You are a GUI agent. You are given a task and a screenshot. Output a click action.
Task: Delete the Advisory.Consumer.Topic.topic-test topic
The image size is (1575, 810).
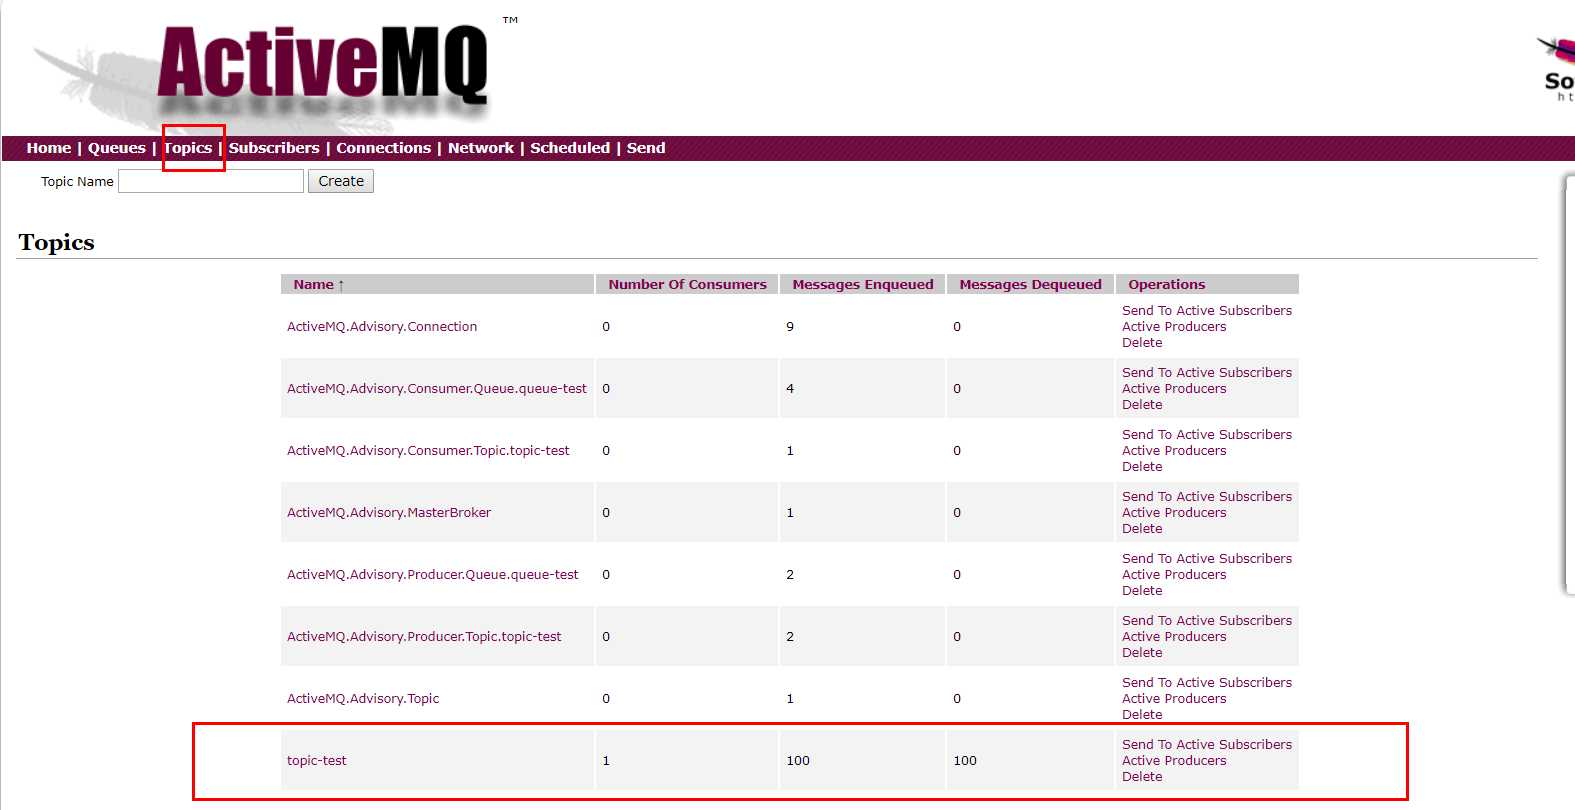tap(1142, 467)
